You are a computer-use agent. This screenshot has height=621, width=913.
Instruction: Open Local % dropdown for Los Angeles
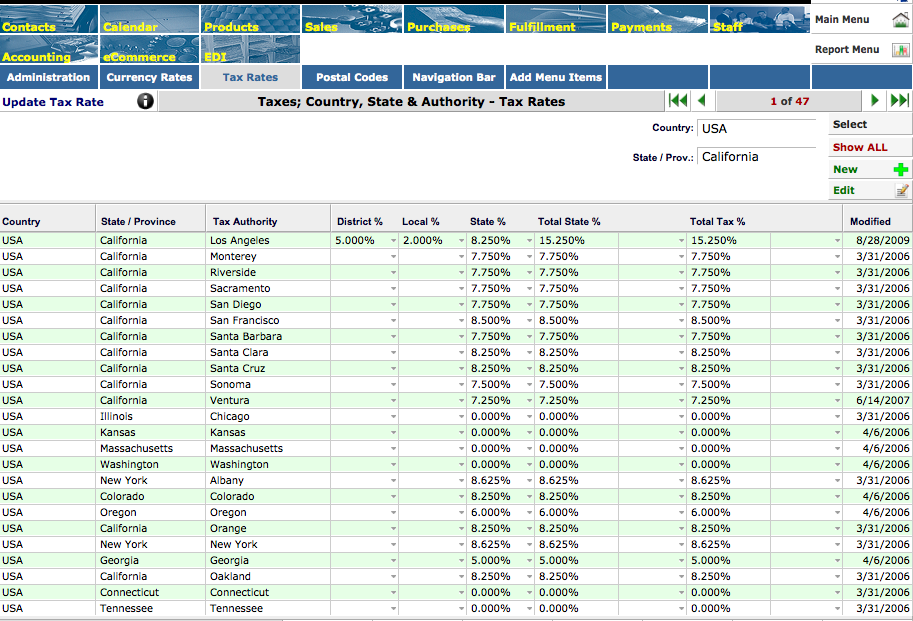click(461, 240)
